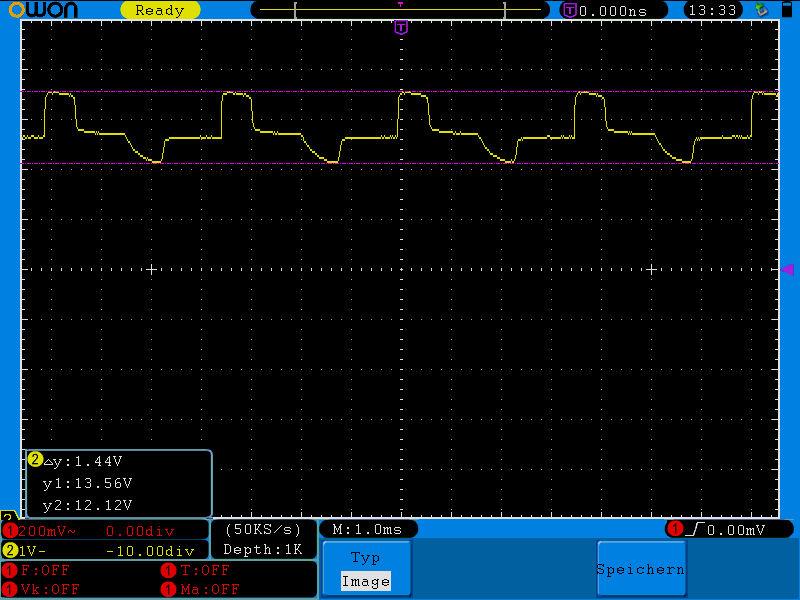Click the purple trigger level arrow on right edge

coord(787,270)
